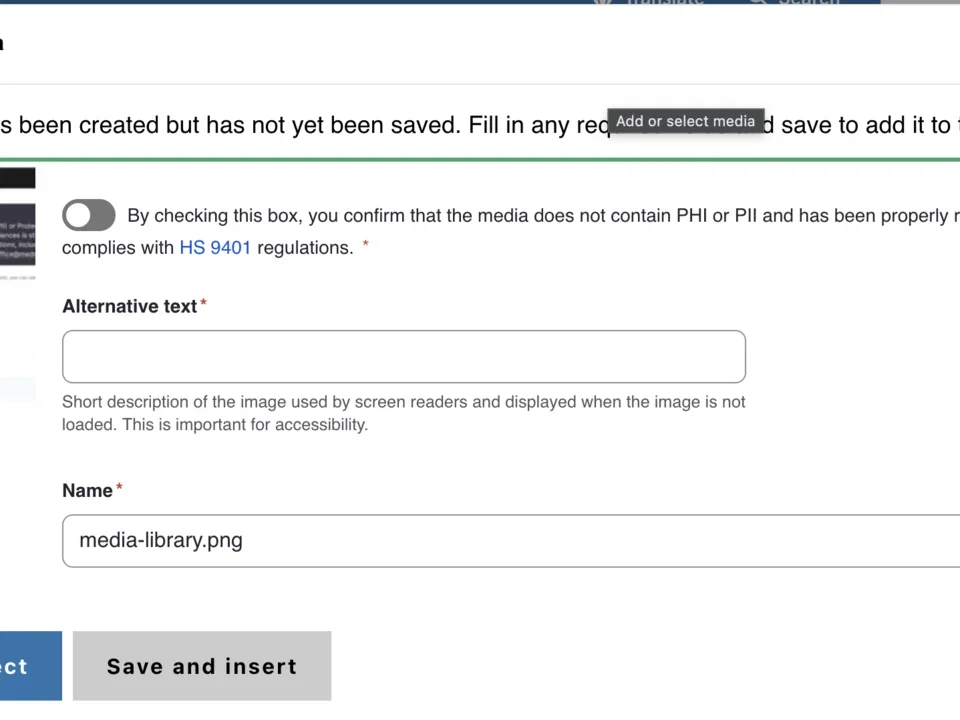Click the Search magnifying glass icon

(x=759, y=3)
